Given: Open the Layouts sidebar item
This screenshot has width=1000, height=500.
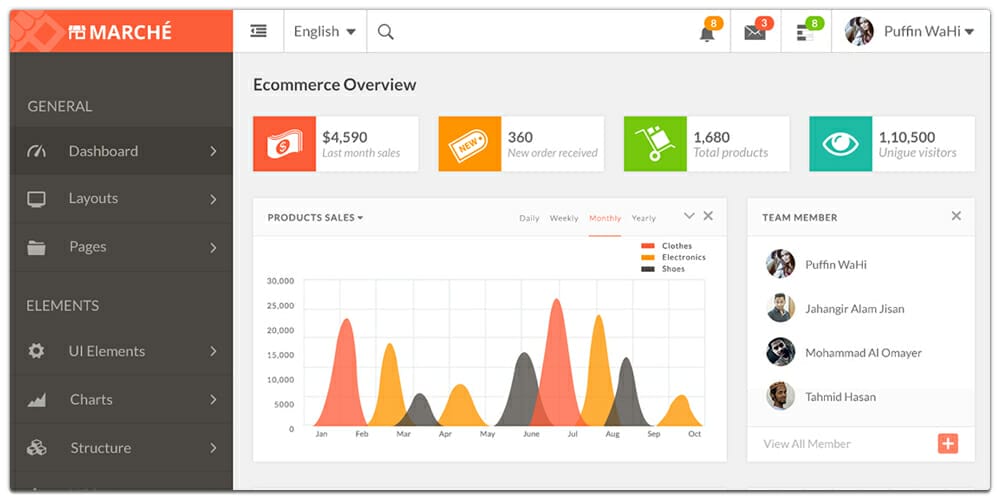Looking at the screenshot, I should 121,199.
